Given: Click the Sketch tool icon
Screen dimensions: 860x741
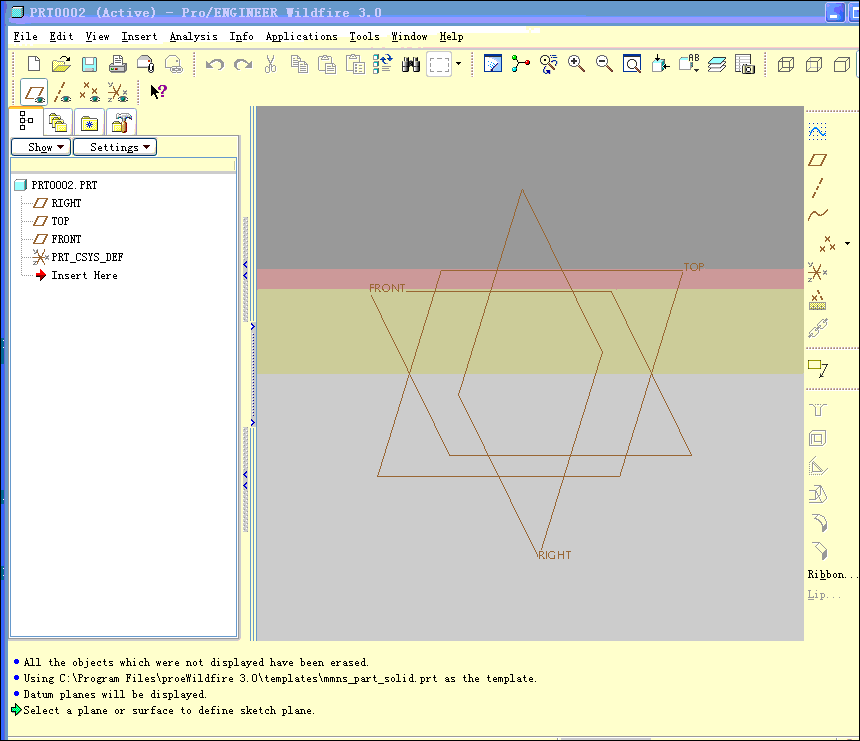Looking at the screenshot, I should tap(817, 132).
